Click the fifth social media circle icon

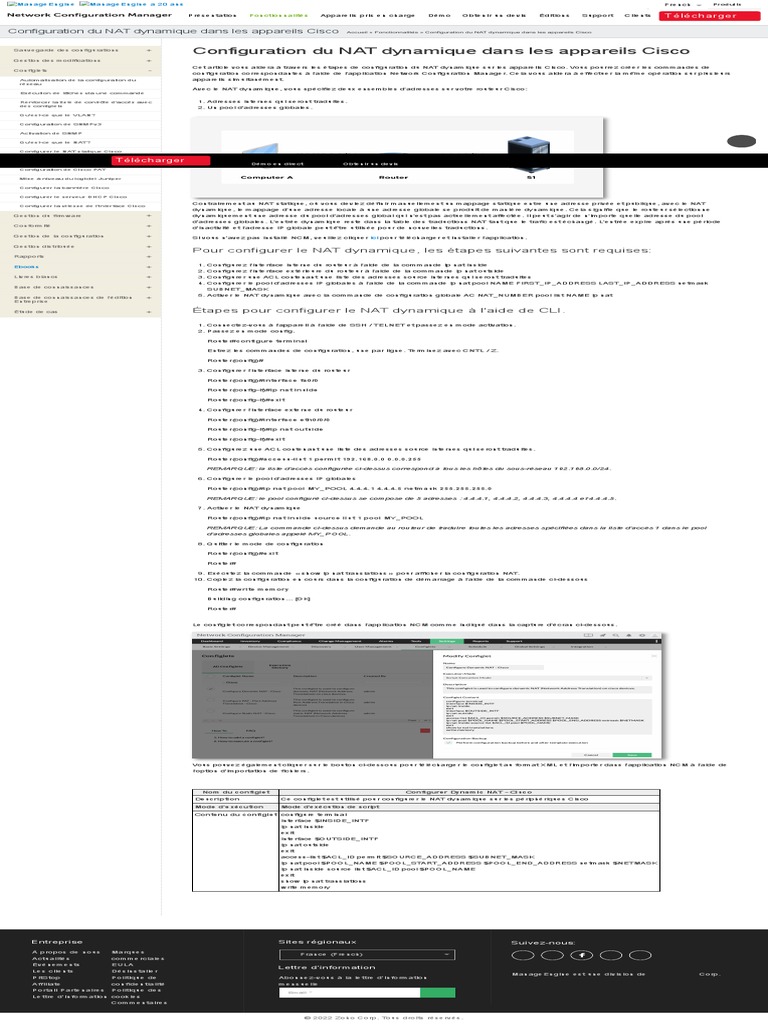[640, 955]
